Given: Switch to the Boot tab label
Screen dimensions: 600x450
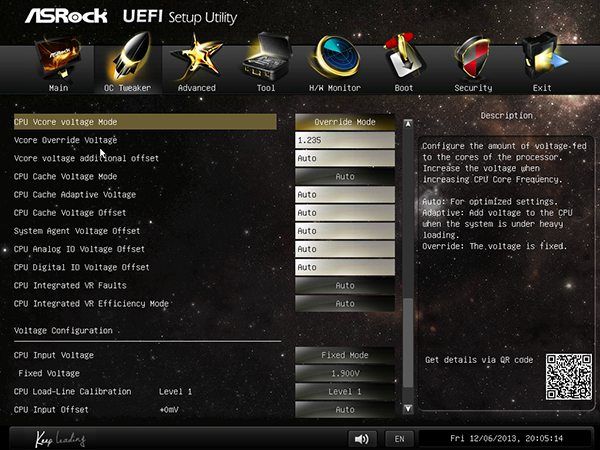Looking at the screenshot, I should pyautogui.click(x=404, y=88).
